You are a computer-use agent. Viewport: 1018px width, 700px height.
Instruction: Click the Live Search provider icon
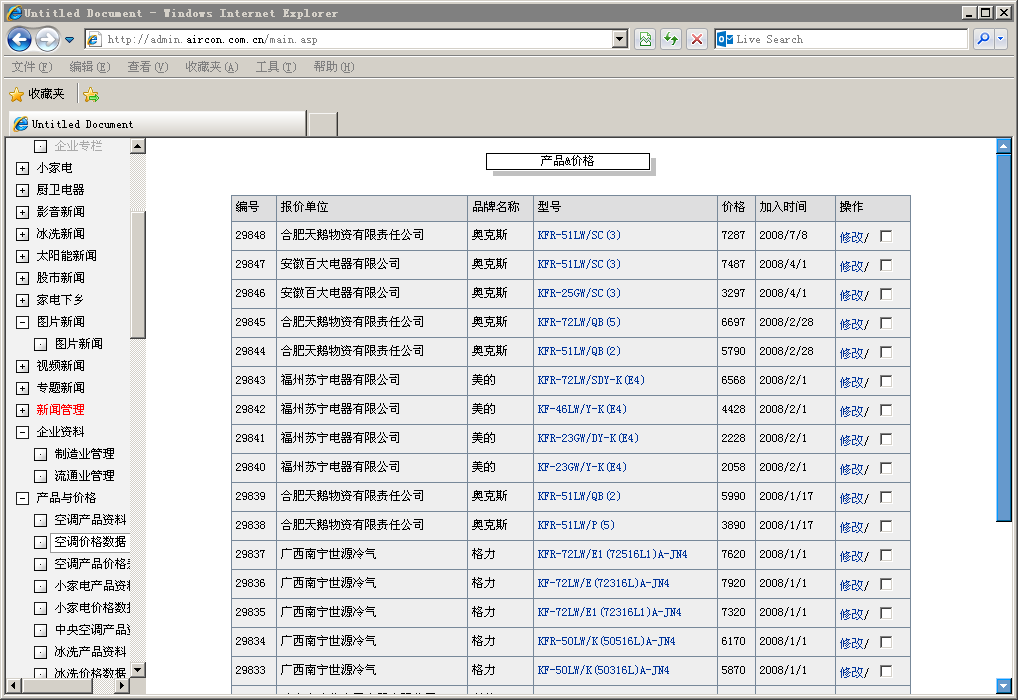[x=725, y=40]
